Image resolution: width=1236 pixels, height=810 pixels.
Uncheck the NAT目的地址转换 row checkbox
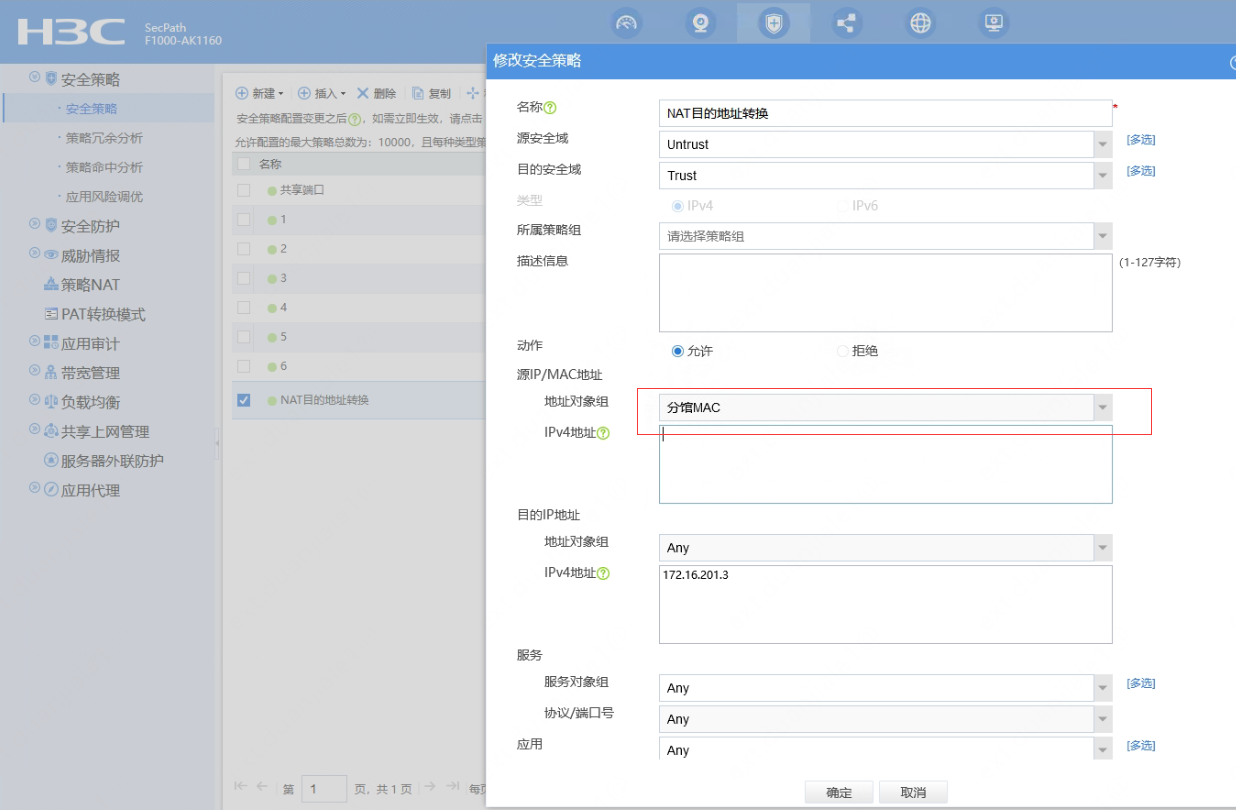pos(244,400)
